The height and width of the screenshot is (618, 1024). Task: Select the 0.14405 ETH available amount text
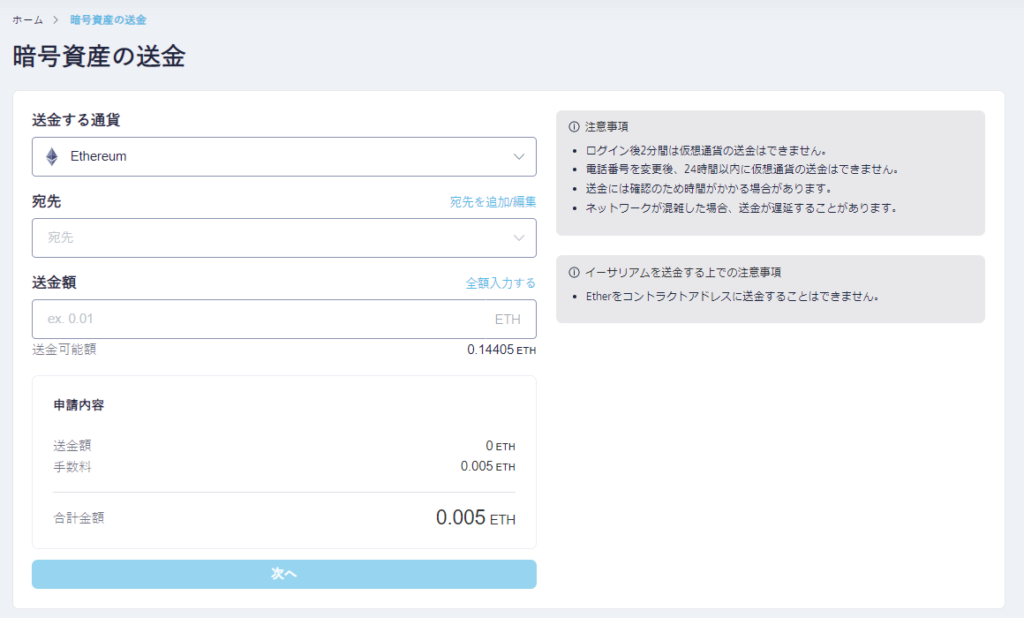(x=502, y=350)
